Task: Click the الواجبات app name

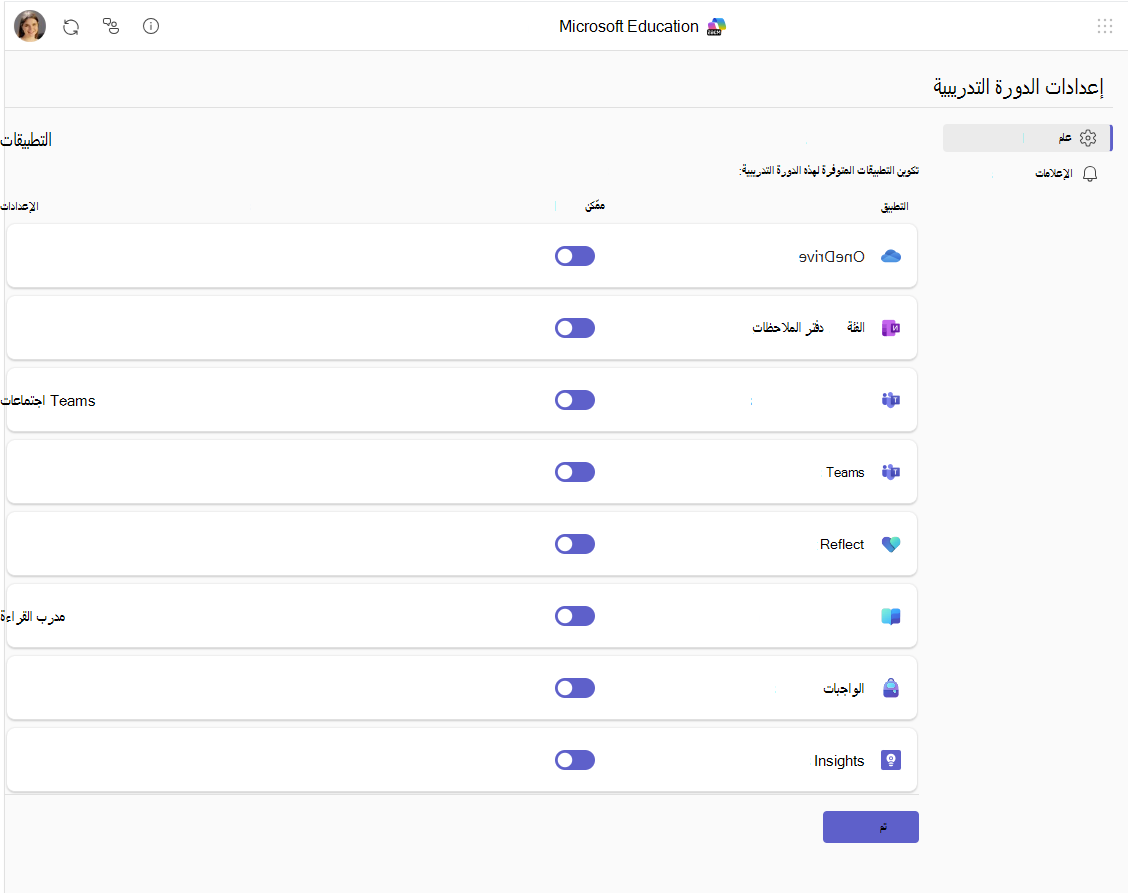Action: pos(843,689)
